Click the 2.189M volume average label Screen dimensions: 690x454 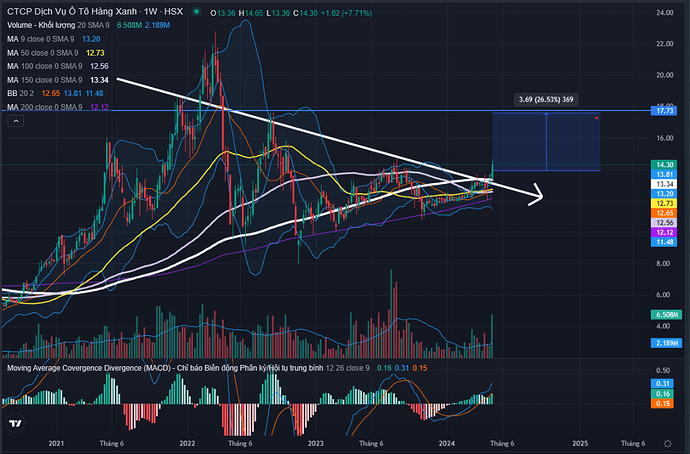[666, 343]
